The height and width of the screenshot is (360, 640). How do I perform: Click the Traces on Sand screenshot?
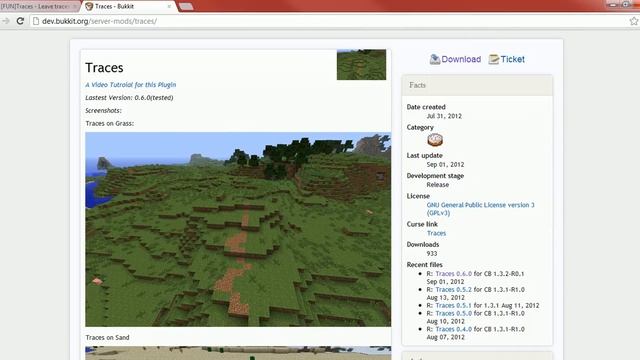click(238, 353)
